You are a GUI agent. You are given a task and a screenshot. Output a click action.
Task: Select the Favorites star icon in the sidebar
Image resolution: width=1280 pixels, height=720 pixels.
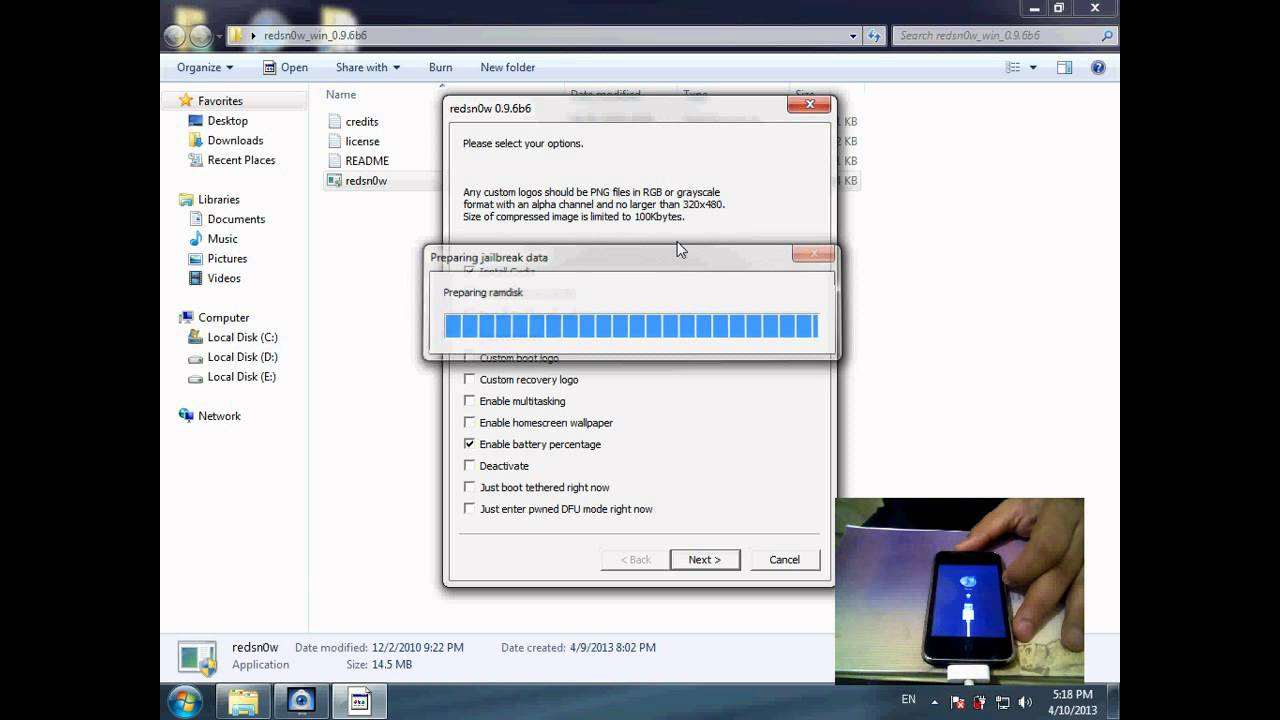pos(185,101)
